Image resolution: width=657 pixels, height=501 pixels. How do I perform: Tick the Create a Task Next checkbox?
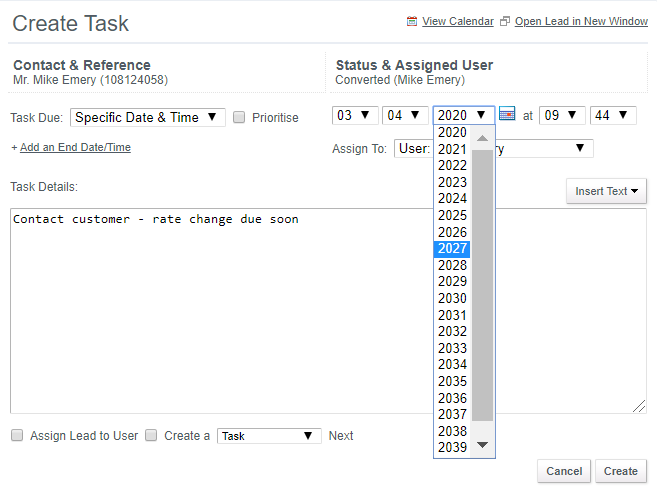(x=151, y=435)
